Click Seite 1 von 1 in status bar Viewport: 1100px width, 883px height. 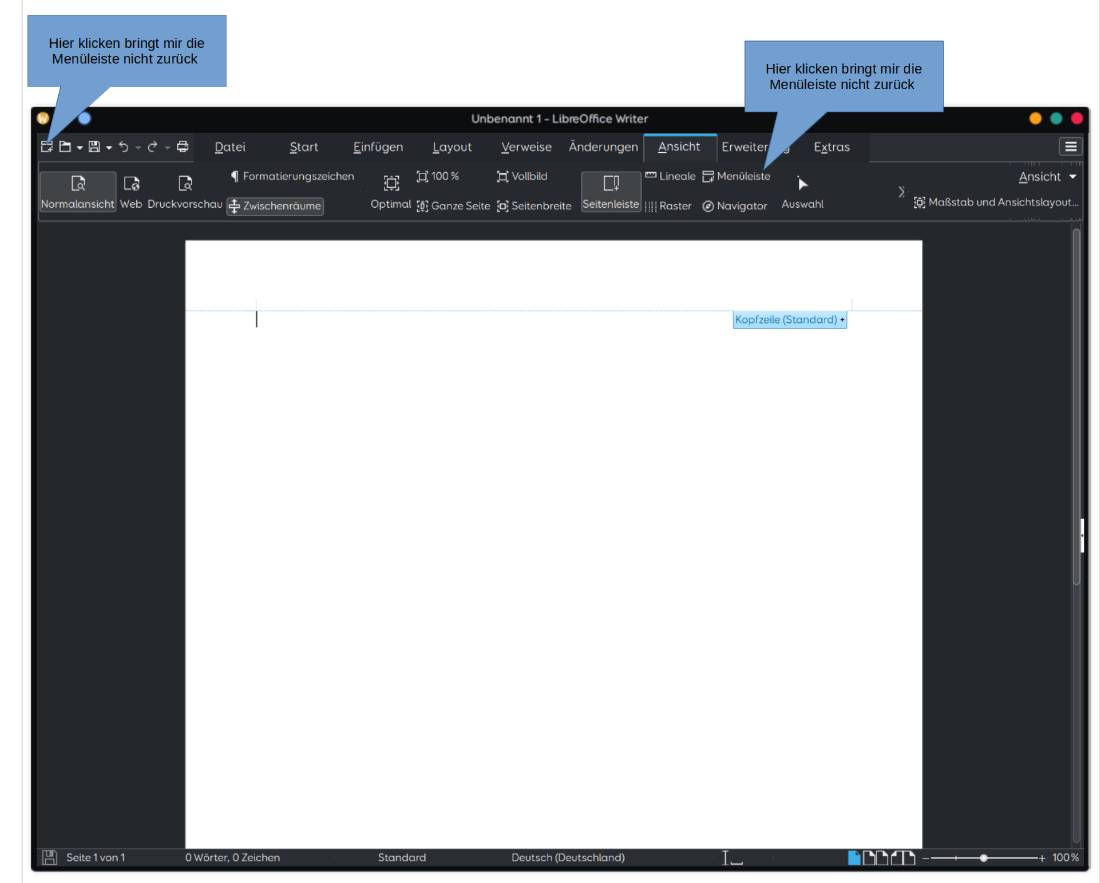point(95,858)
